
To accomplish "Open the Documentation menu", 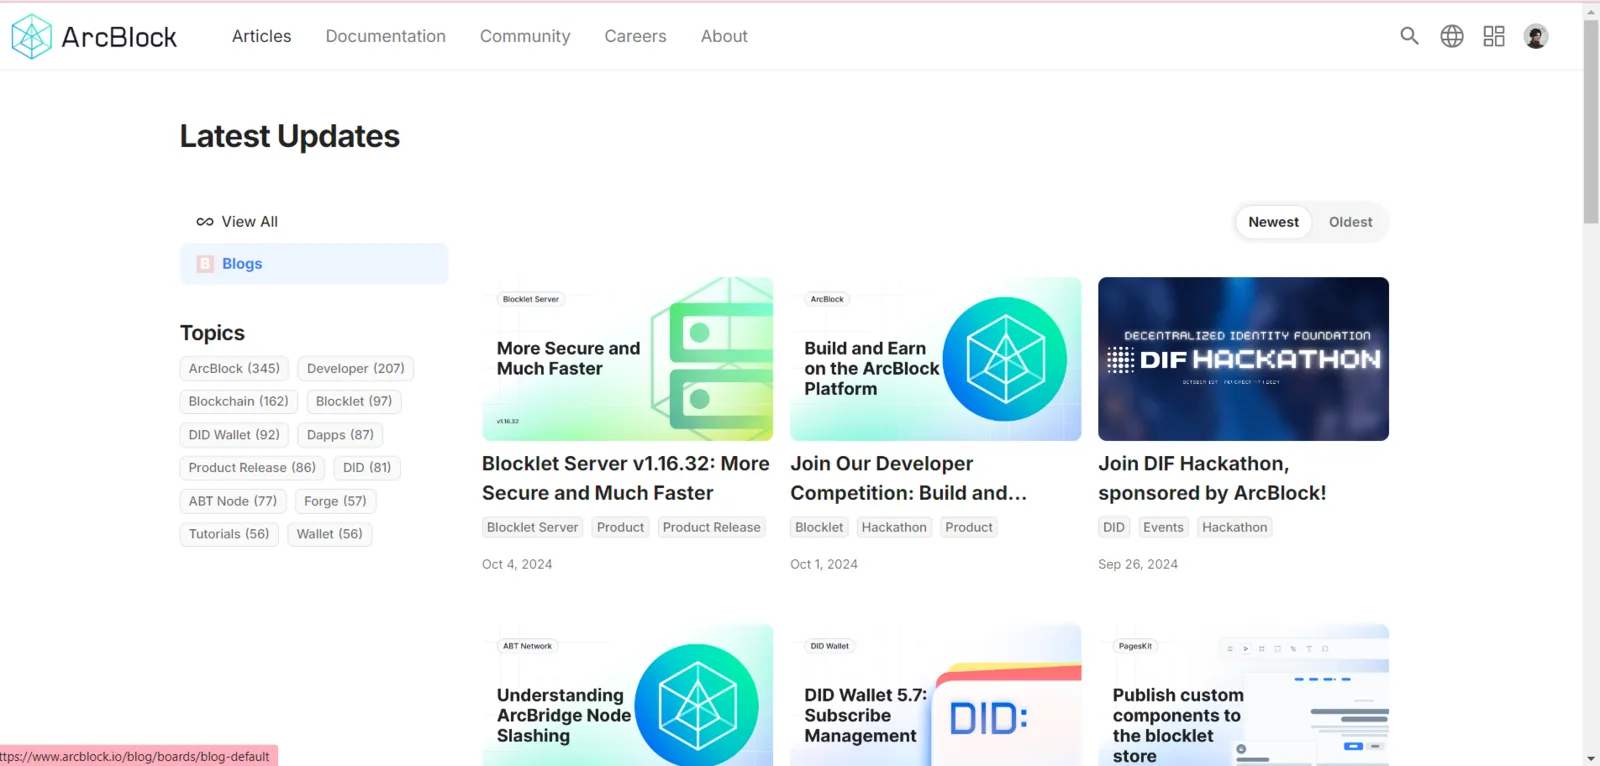I will pyautogui.click(x=386, y=36).
